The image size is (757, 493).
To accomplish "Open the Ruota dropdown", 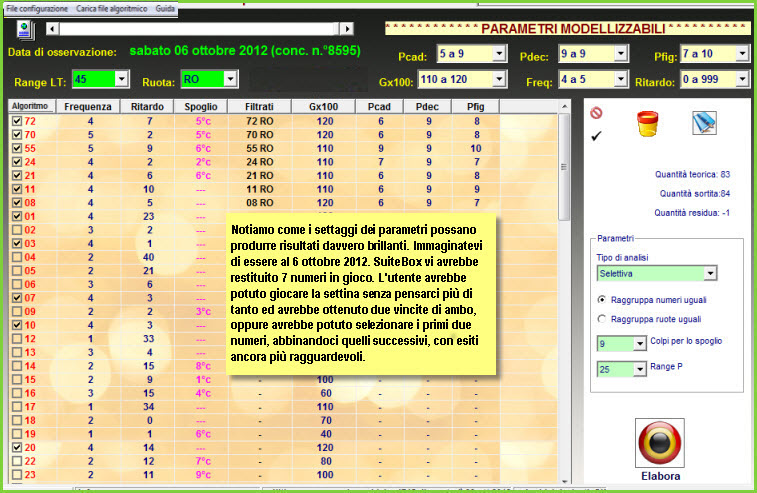I will (230, 79).
